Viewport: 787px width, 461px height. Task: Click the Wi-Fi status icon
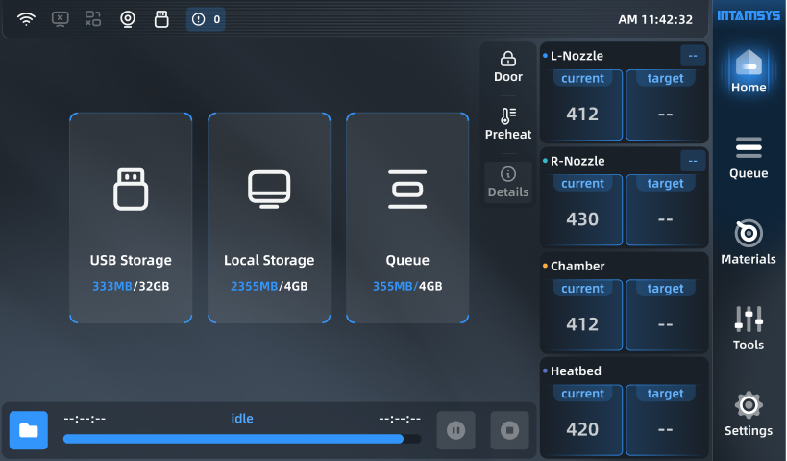tap(26, 19)
